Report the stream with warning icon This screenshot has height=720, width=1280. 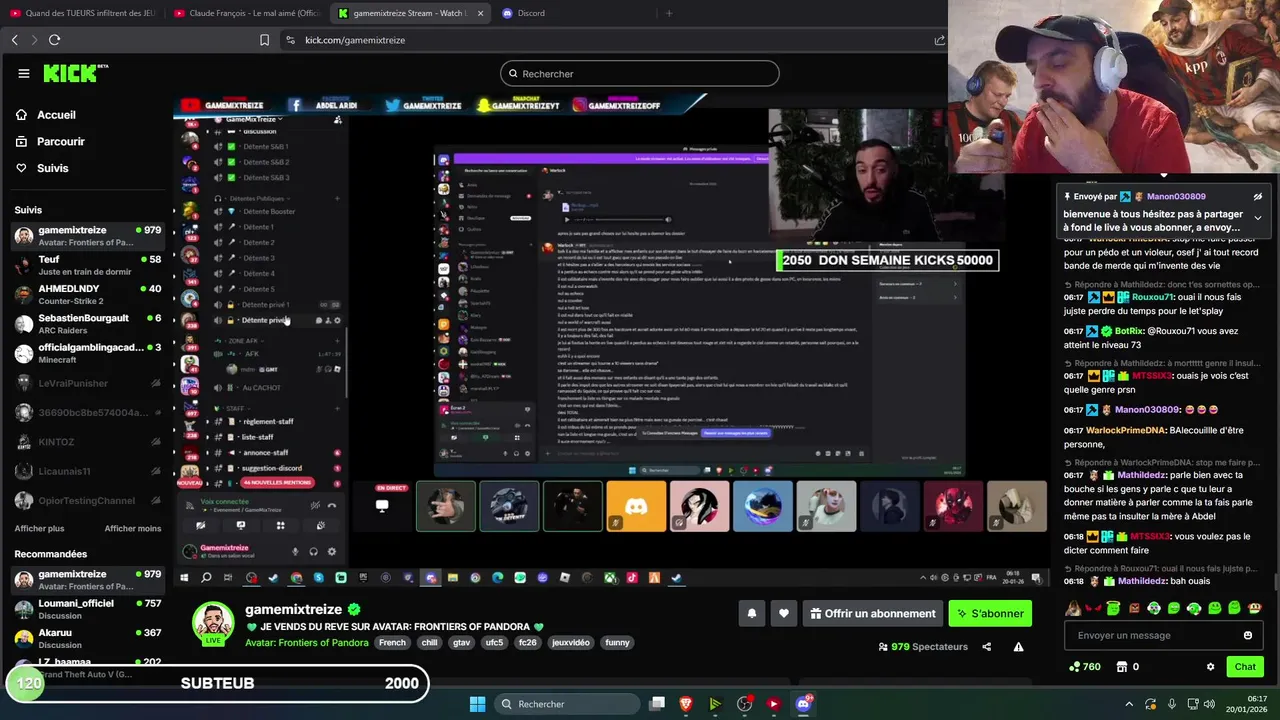[1018, 647]
